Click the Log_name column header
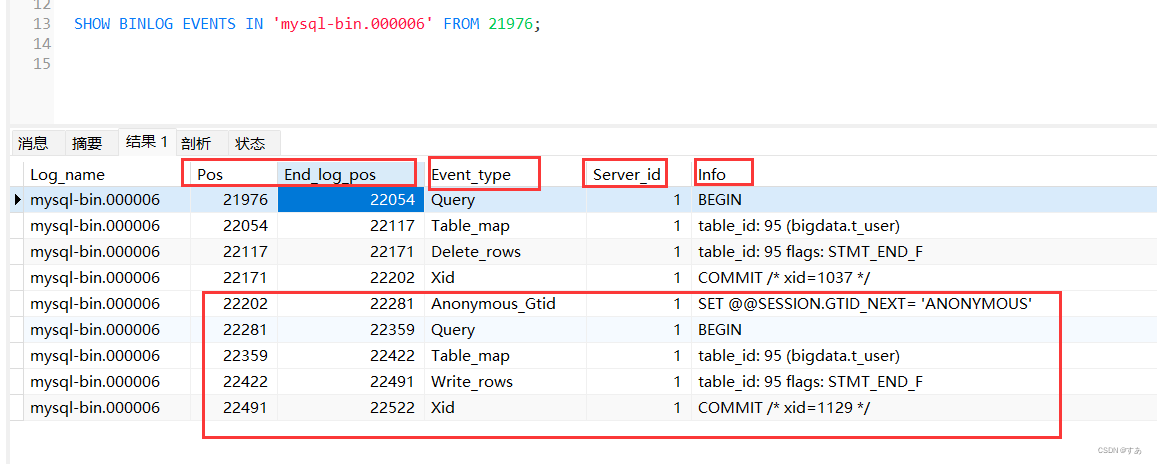 click(108, 174)
